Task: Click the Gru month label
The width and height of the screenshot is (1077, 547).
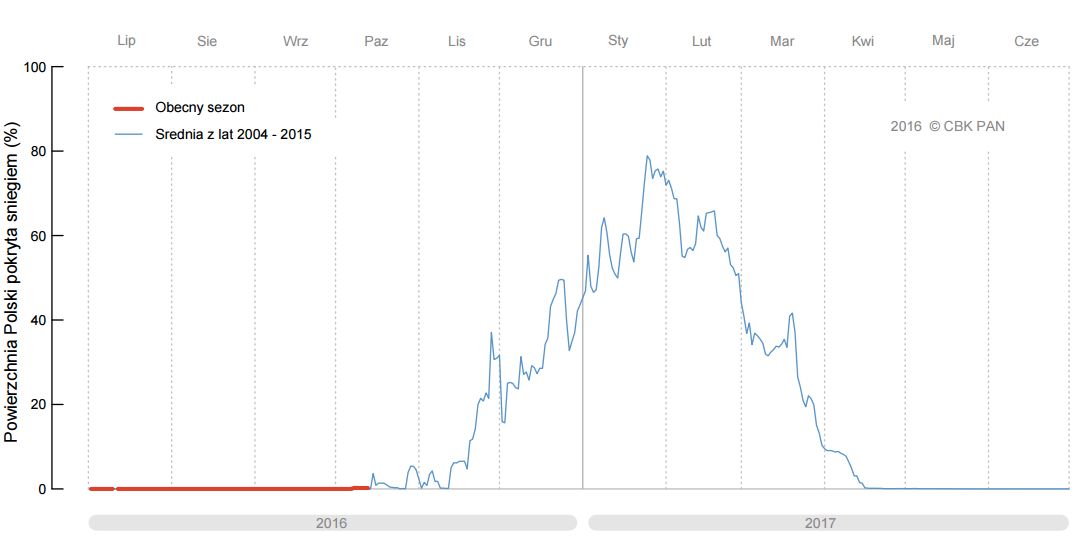Action: pos(540,41)
